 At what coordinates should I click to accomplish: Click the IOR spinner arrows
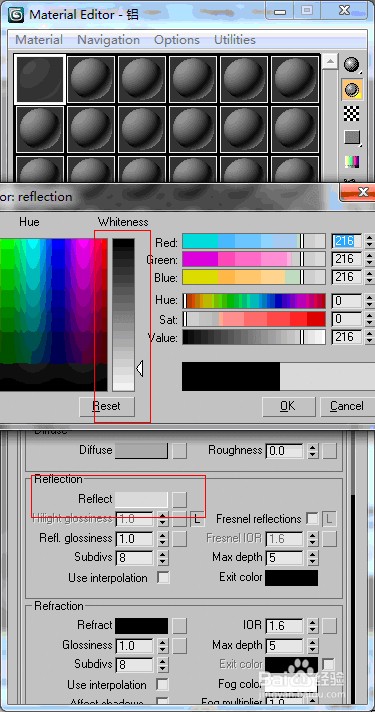coord(312,626)
